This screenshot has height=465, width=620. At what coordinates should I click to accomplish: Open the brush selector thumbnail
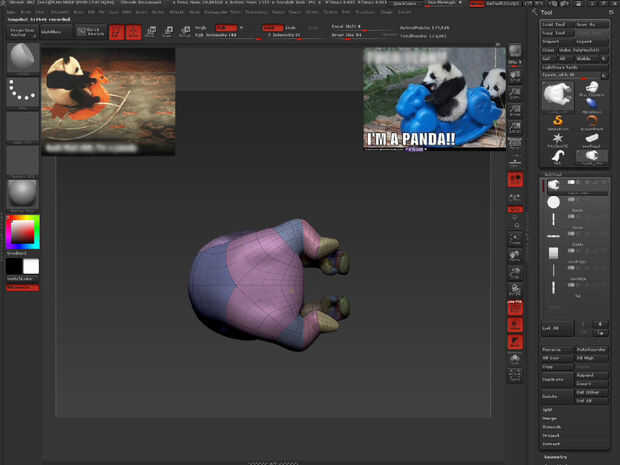point(20,58)
